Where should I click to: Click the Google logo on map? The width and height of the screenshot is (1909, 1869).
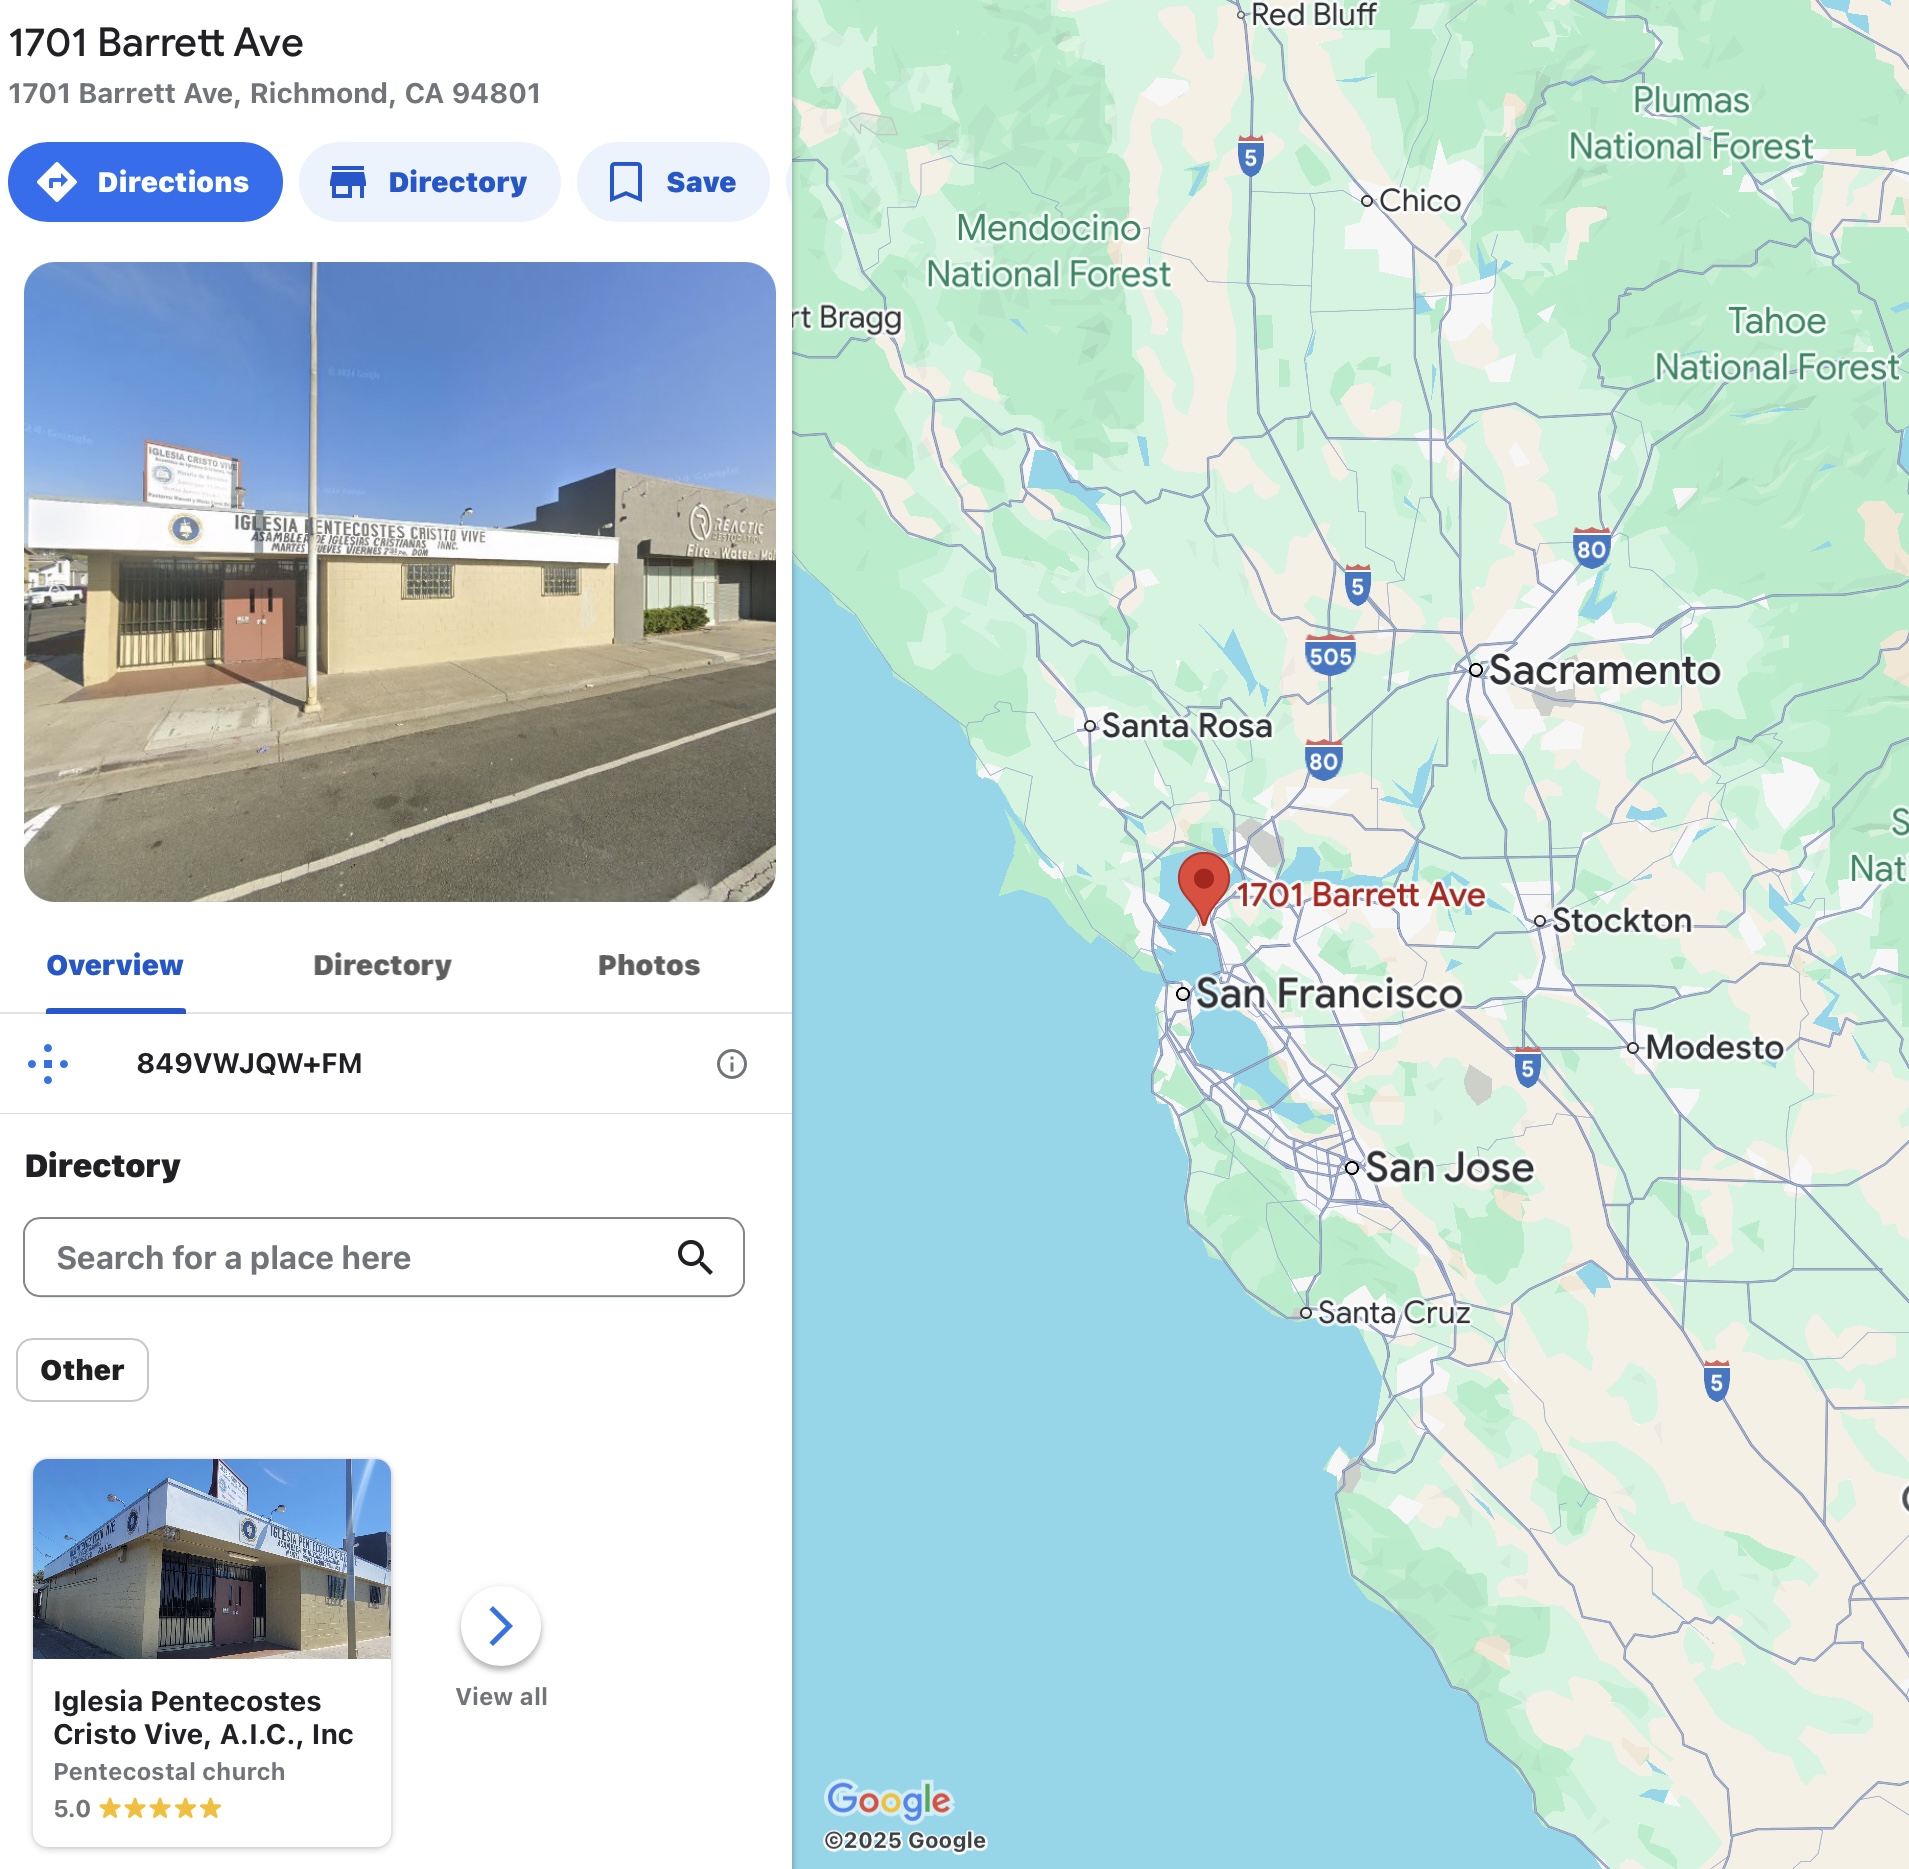coord(889,1800)
